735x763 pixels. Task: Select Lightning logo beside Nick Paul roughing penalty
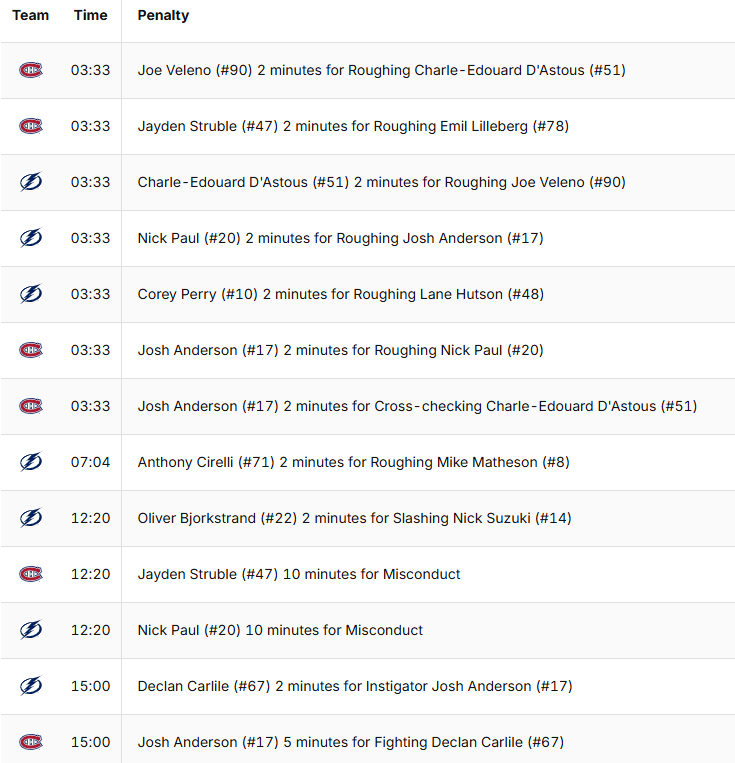(x=31, y=238)
